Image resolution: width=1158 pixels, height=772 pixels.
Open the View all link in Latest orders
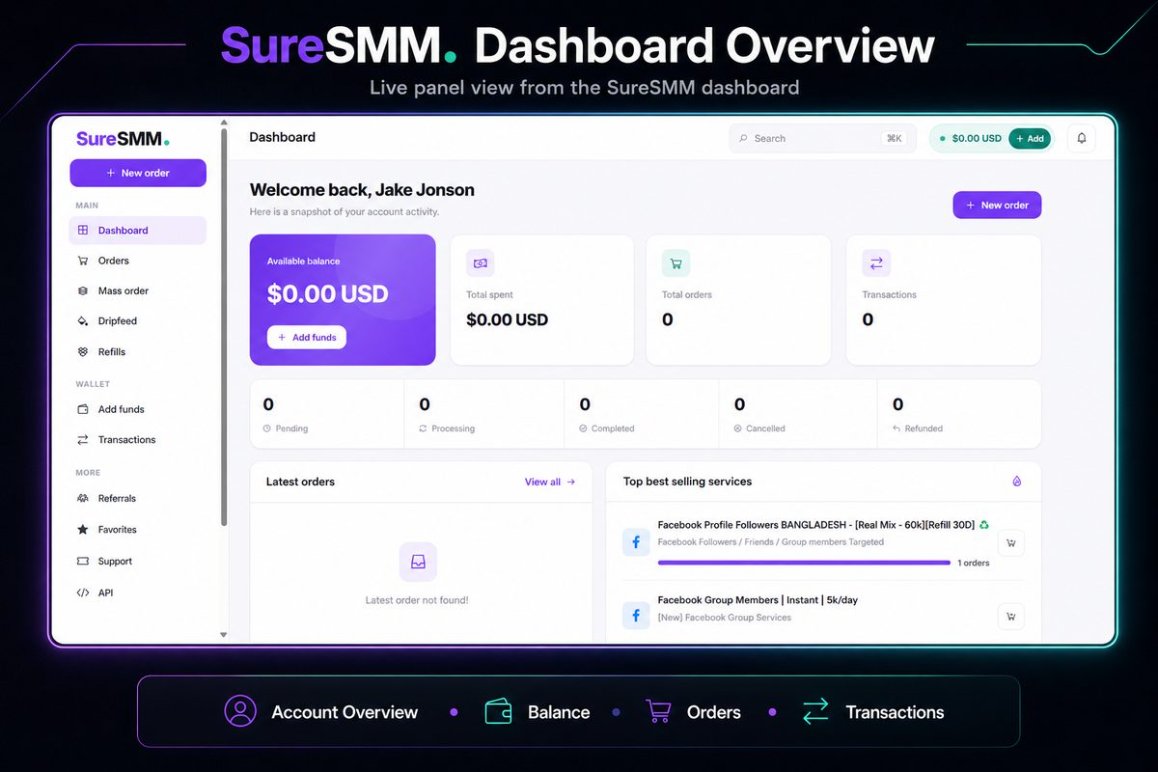tap(549, 482)
